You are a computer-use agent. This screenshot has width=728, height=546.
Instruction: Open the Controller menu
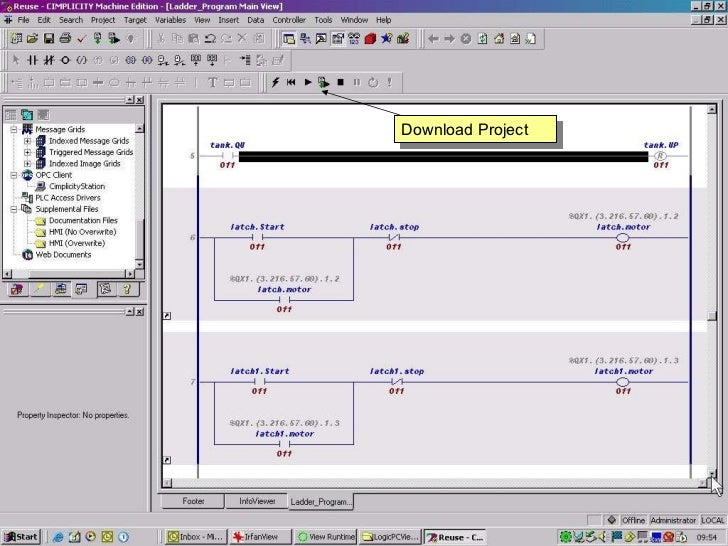click(x=289, y=19)
